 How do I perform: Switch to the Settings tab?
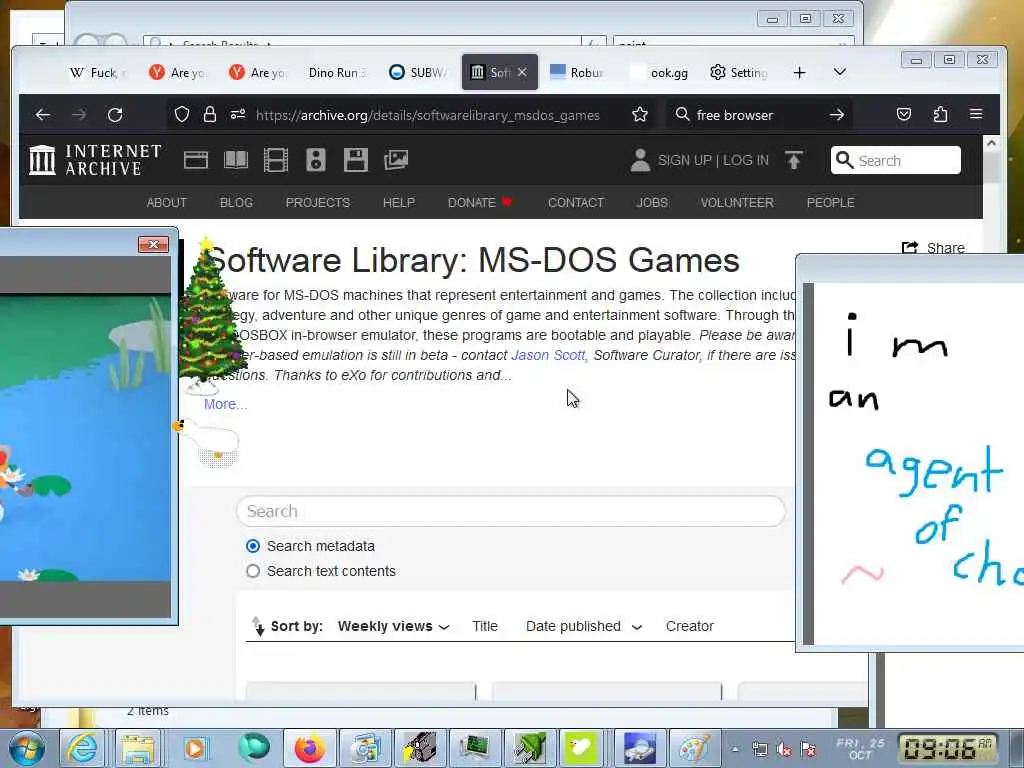click(x=739, y=72)
